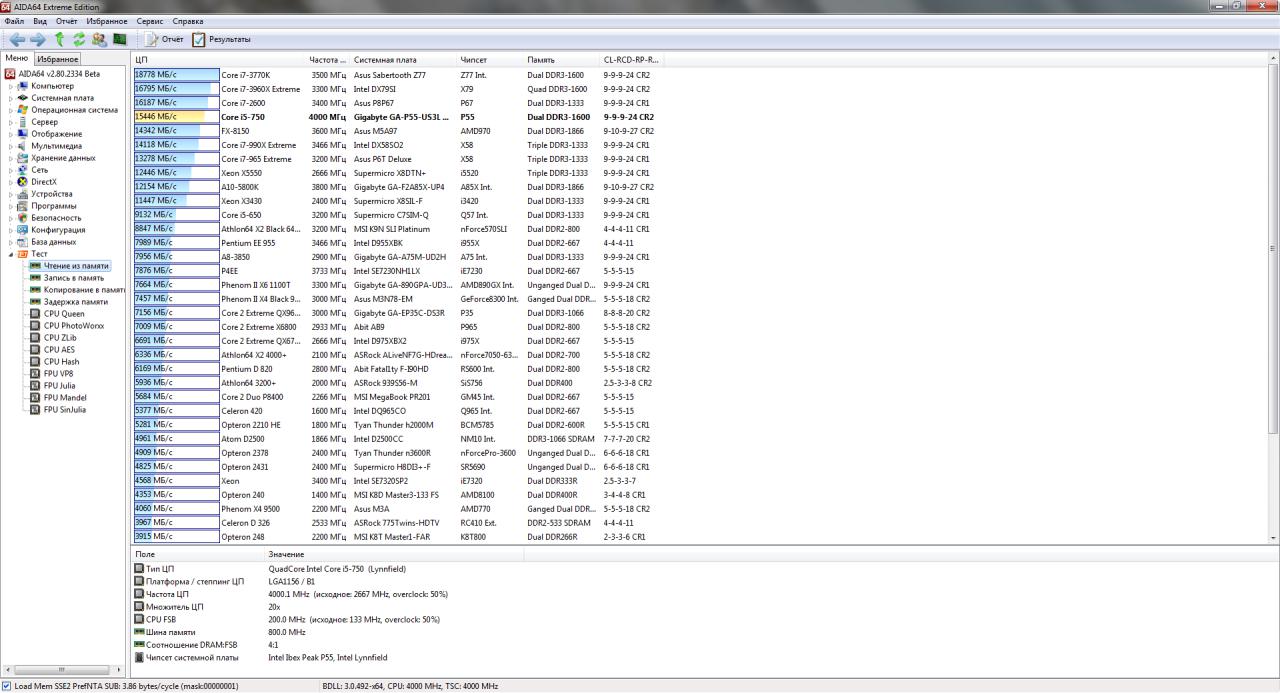Image resolution: width=1280 pixels, height=693 pixels.
Task: Click the green circuit board toolbar icon
Action: click(120, 39)
